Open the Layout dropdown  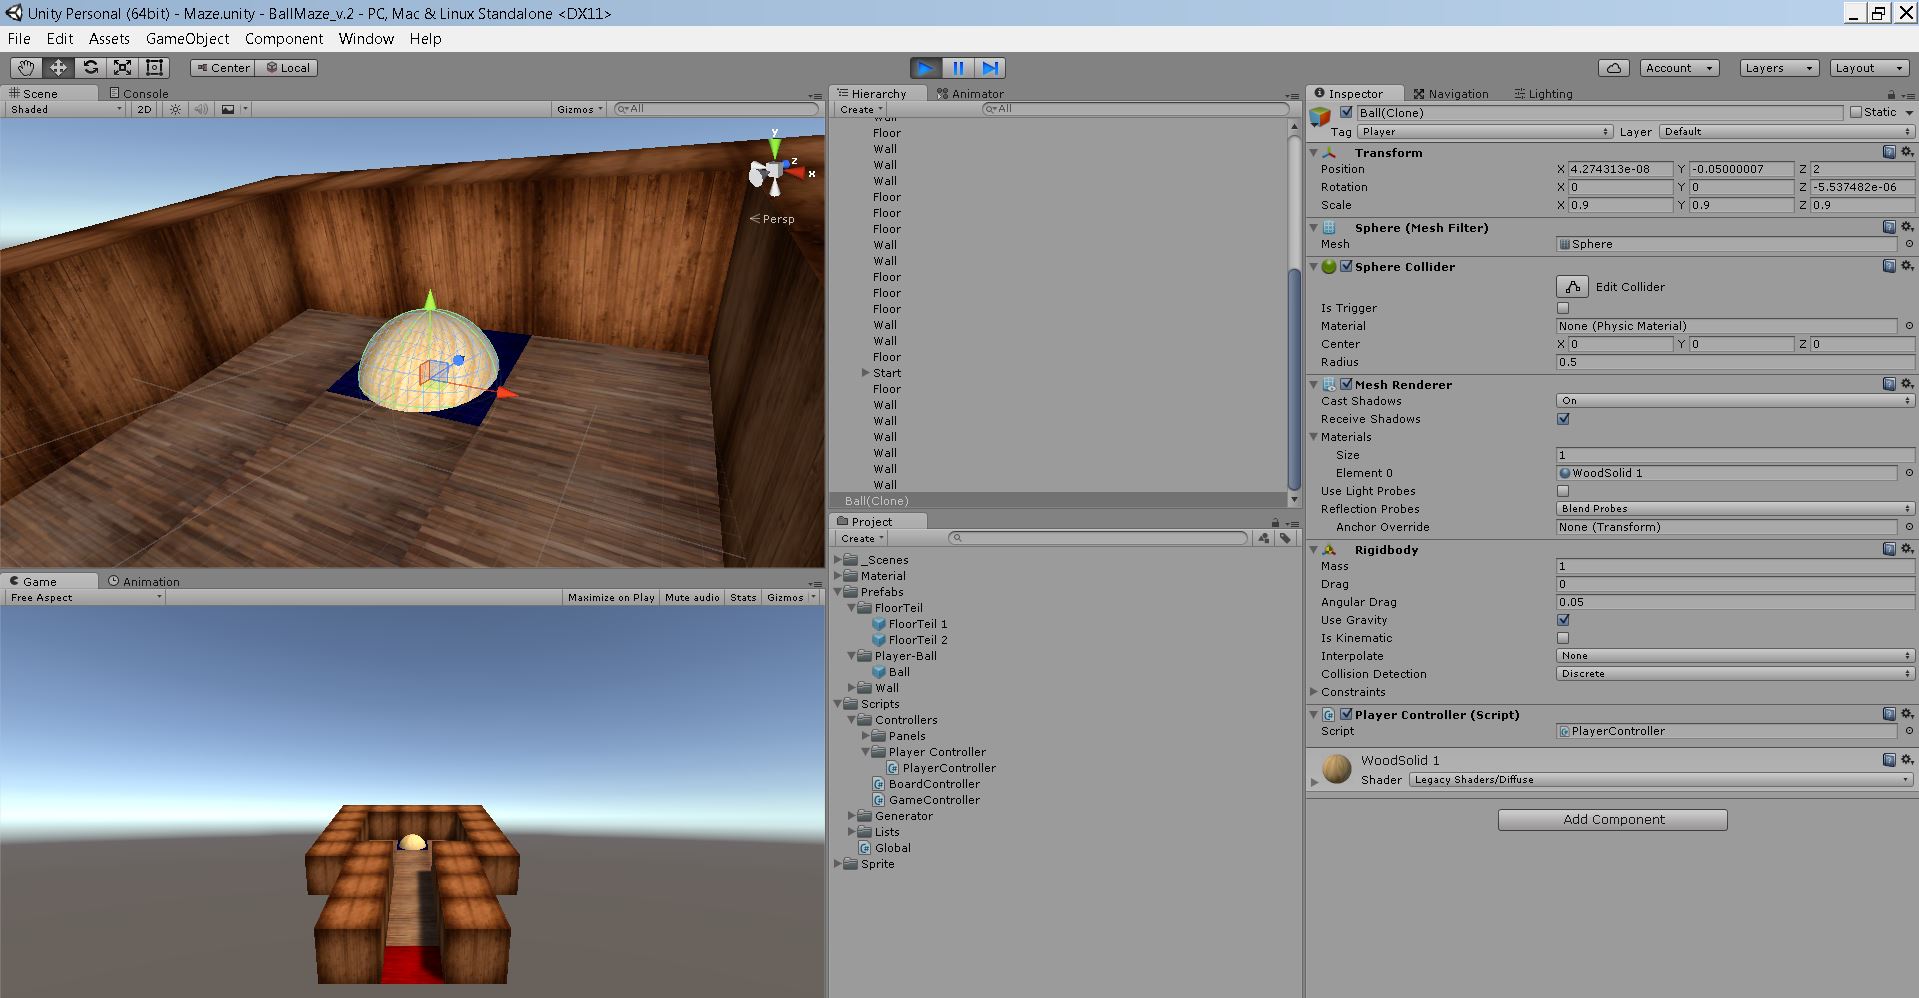point(1869,68)
